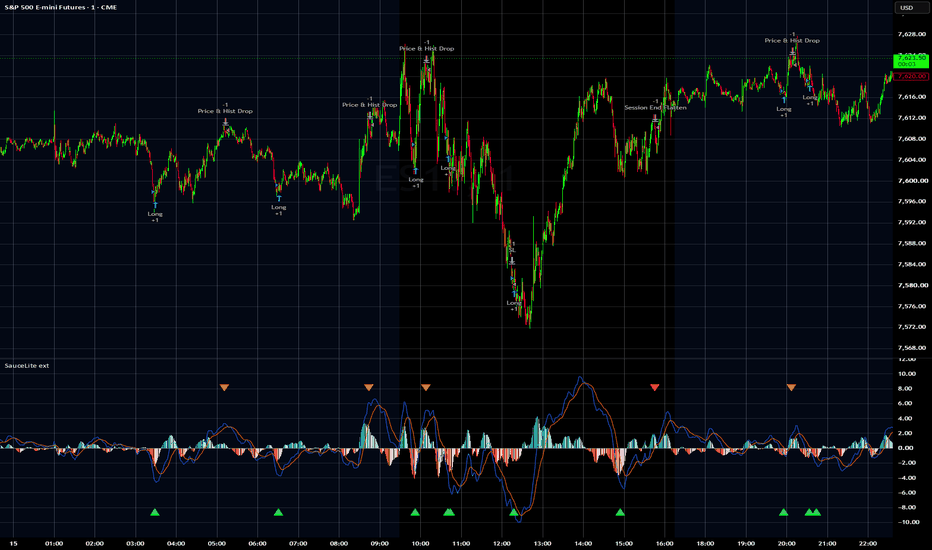
Task: Click the green 7,623.50 current price label
Action: [911, 61]
